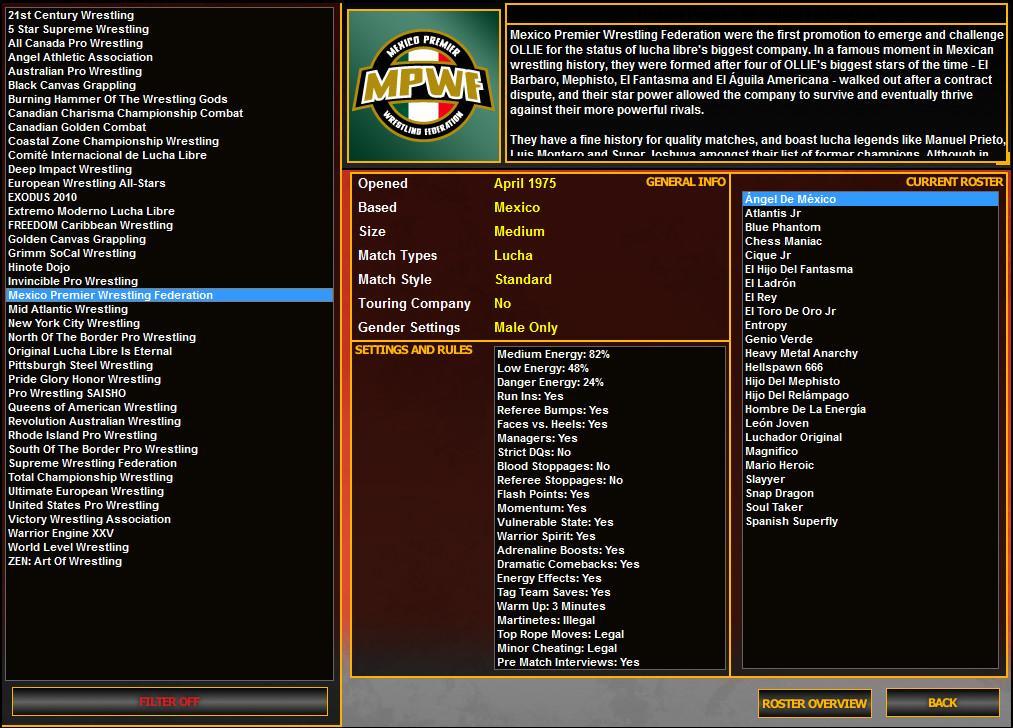
Task: Click the BACK button
Action: pyautogui.click(x=941, y=703)
